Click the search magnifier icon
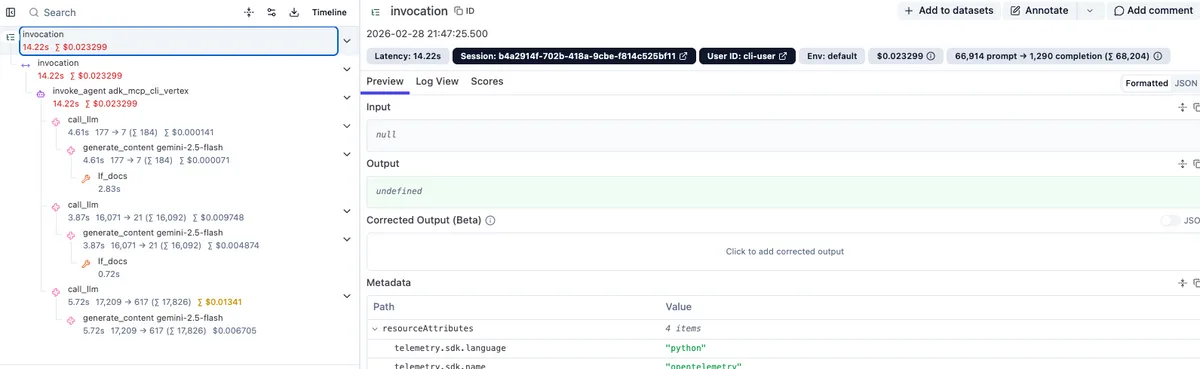Viewport: 1200px width, 369px height. point(33,13)
